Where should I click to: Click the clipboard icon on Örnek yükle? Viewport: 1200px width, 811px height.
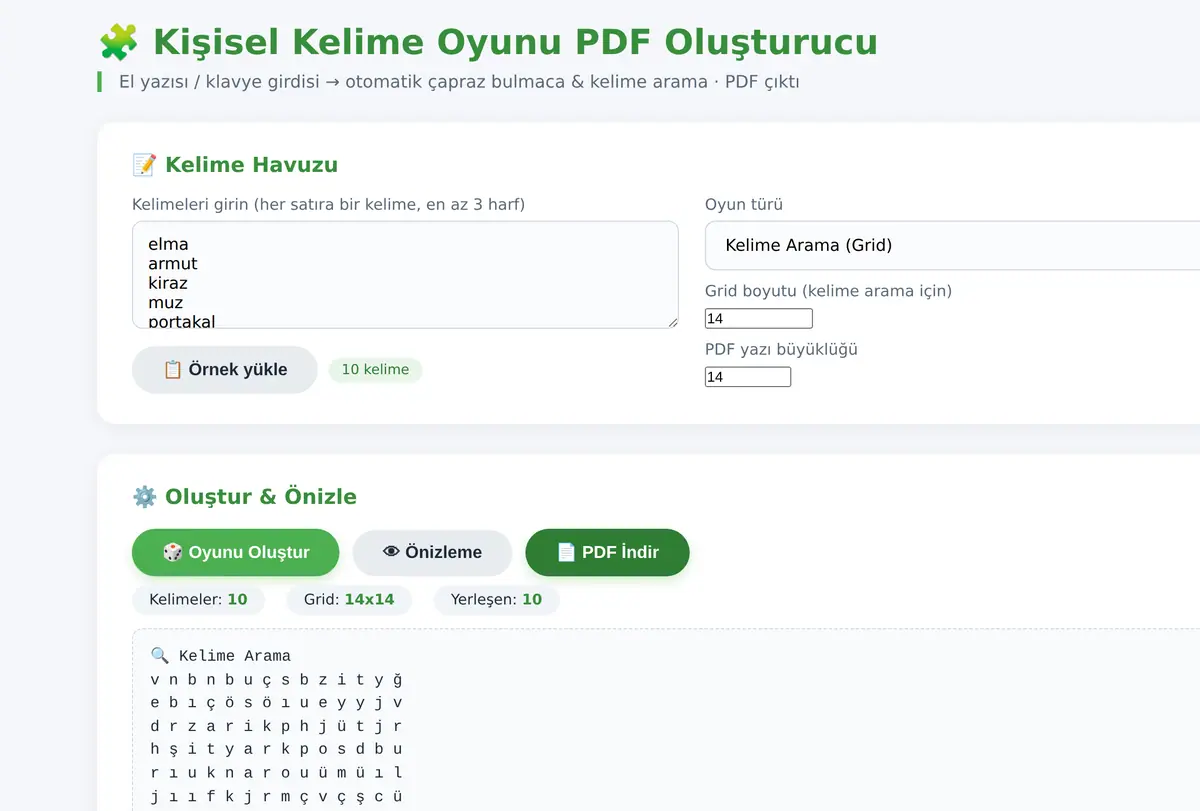click(172, 369)
